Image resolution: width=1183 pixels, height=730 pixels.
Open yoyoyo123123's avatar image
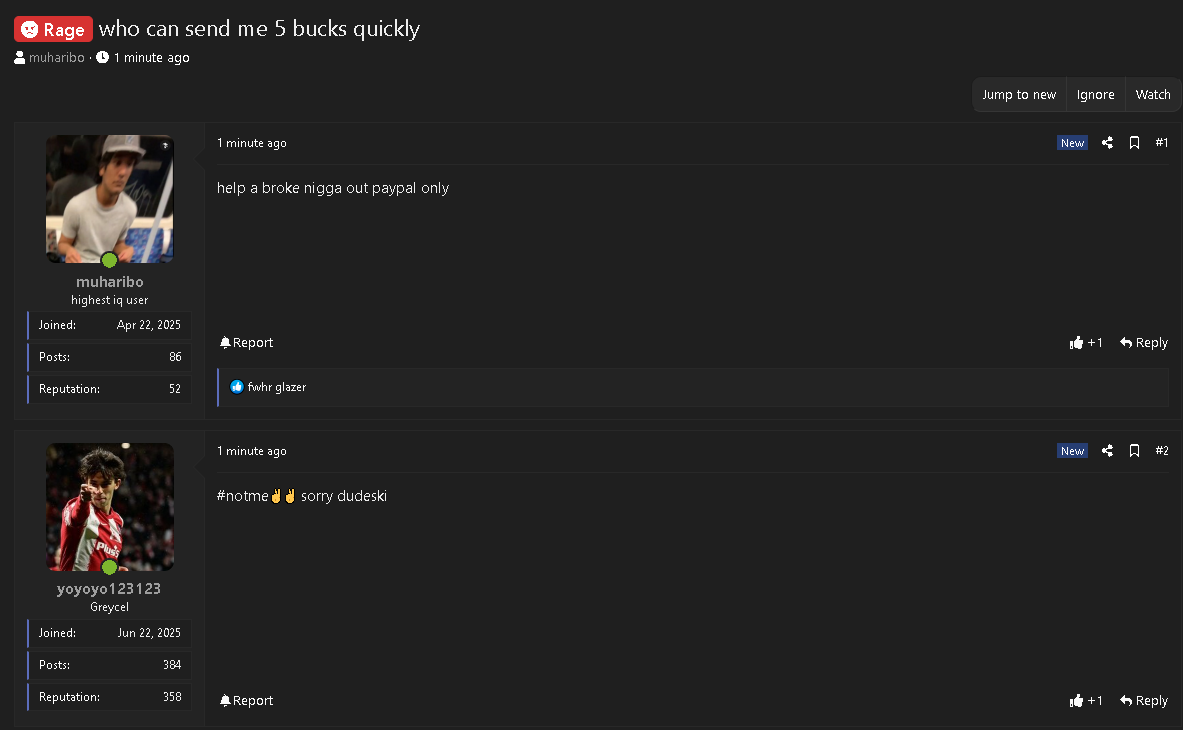(x=110, y=507)
